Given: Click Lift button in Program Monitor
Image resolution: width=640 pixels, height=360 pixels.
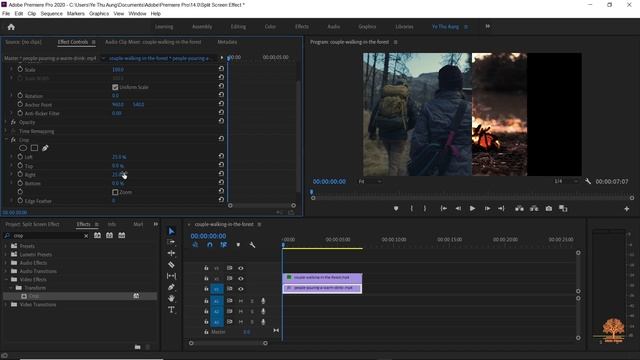Looking at the screenshot, I should 519,209.
